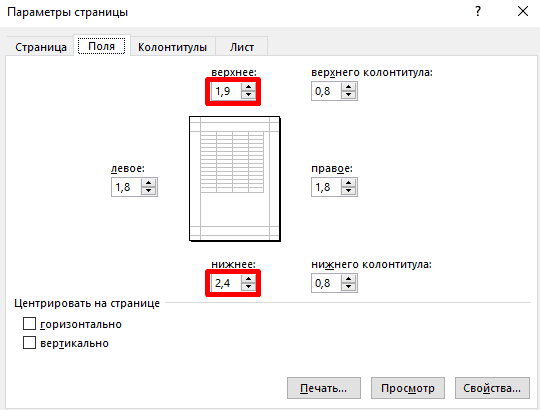This screenshot has height=410, width=540.
Task: Increase the нижнего колонтитула value
Action: pyautogui.click(x=349, y=279)
